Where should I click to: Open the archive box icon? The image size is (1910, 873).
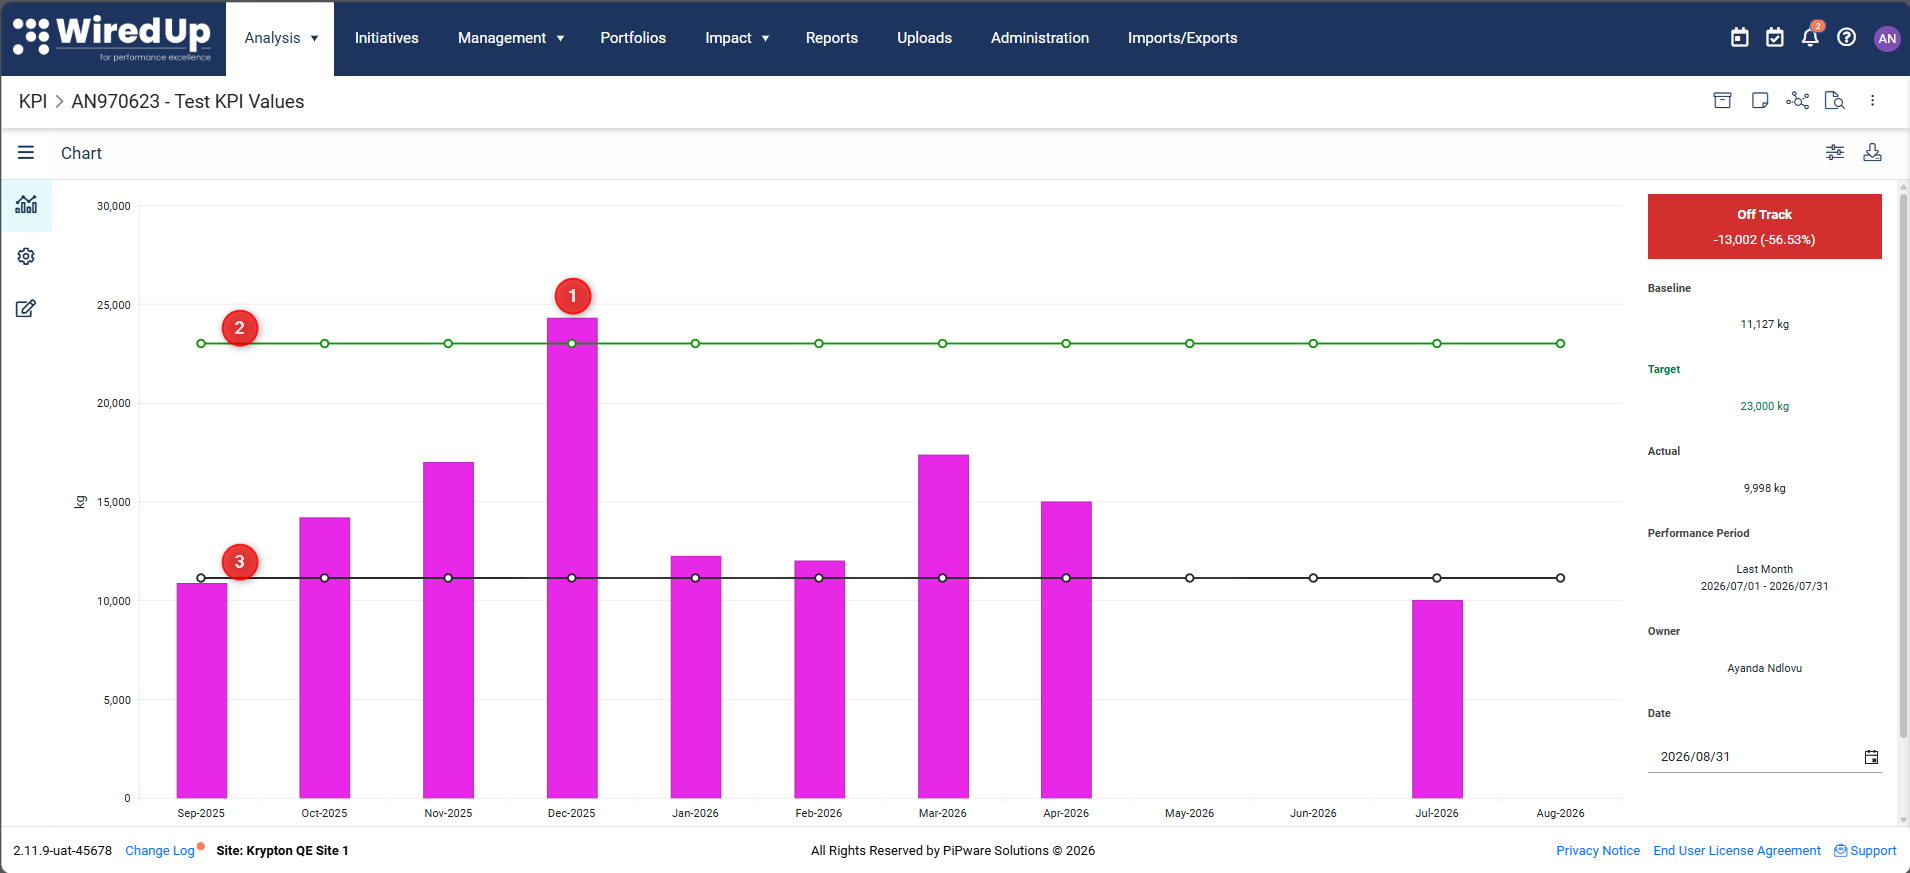coord(1722,100)
